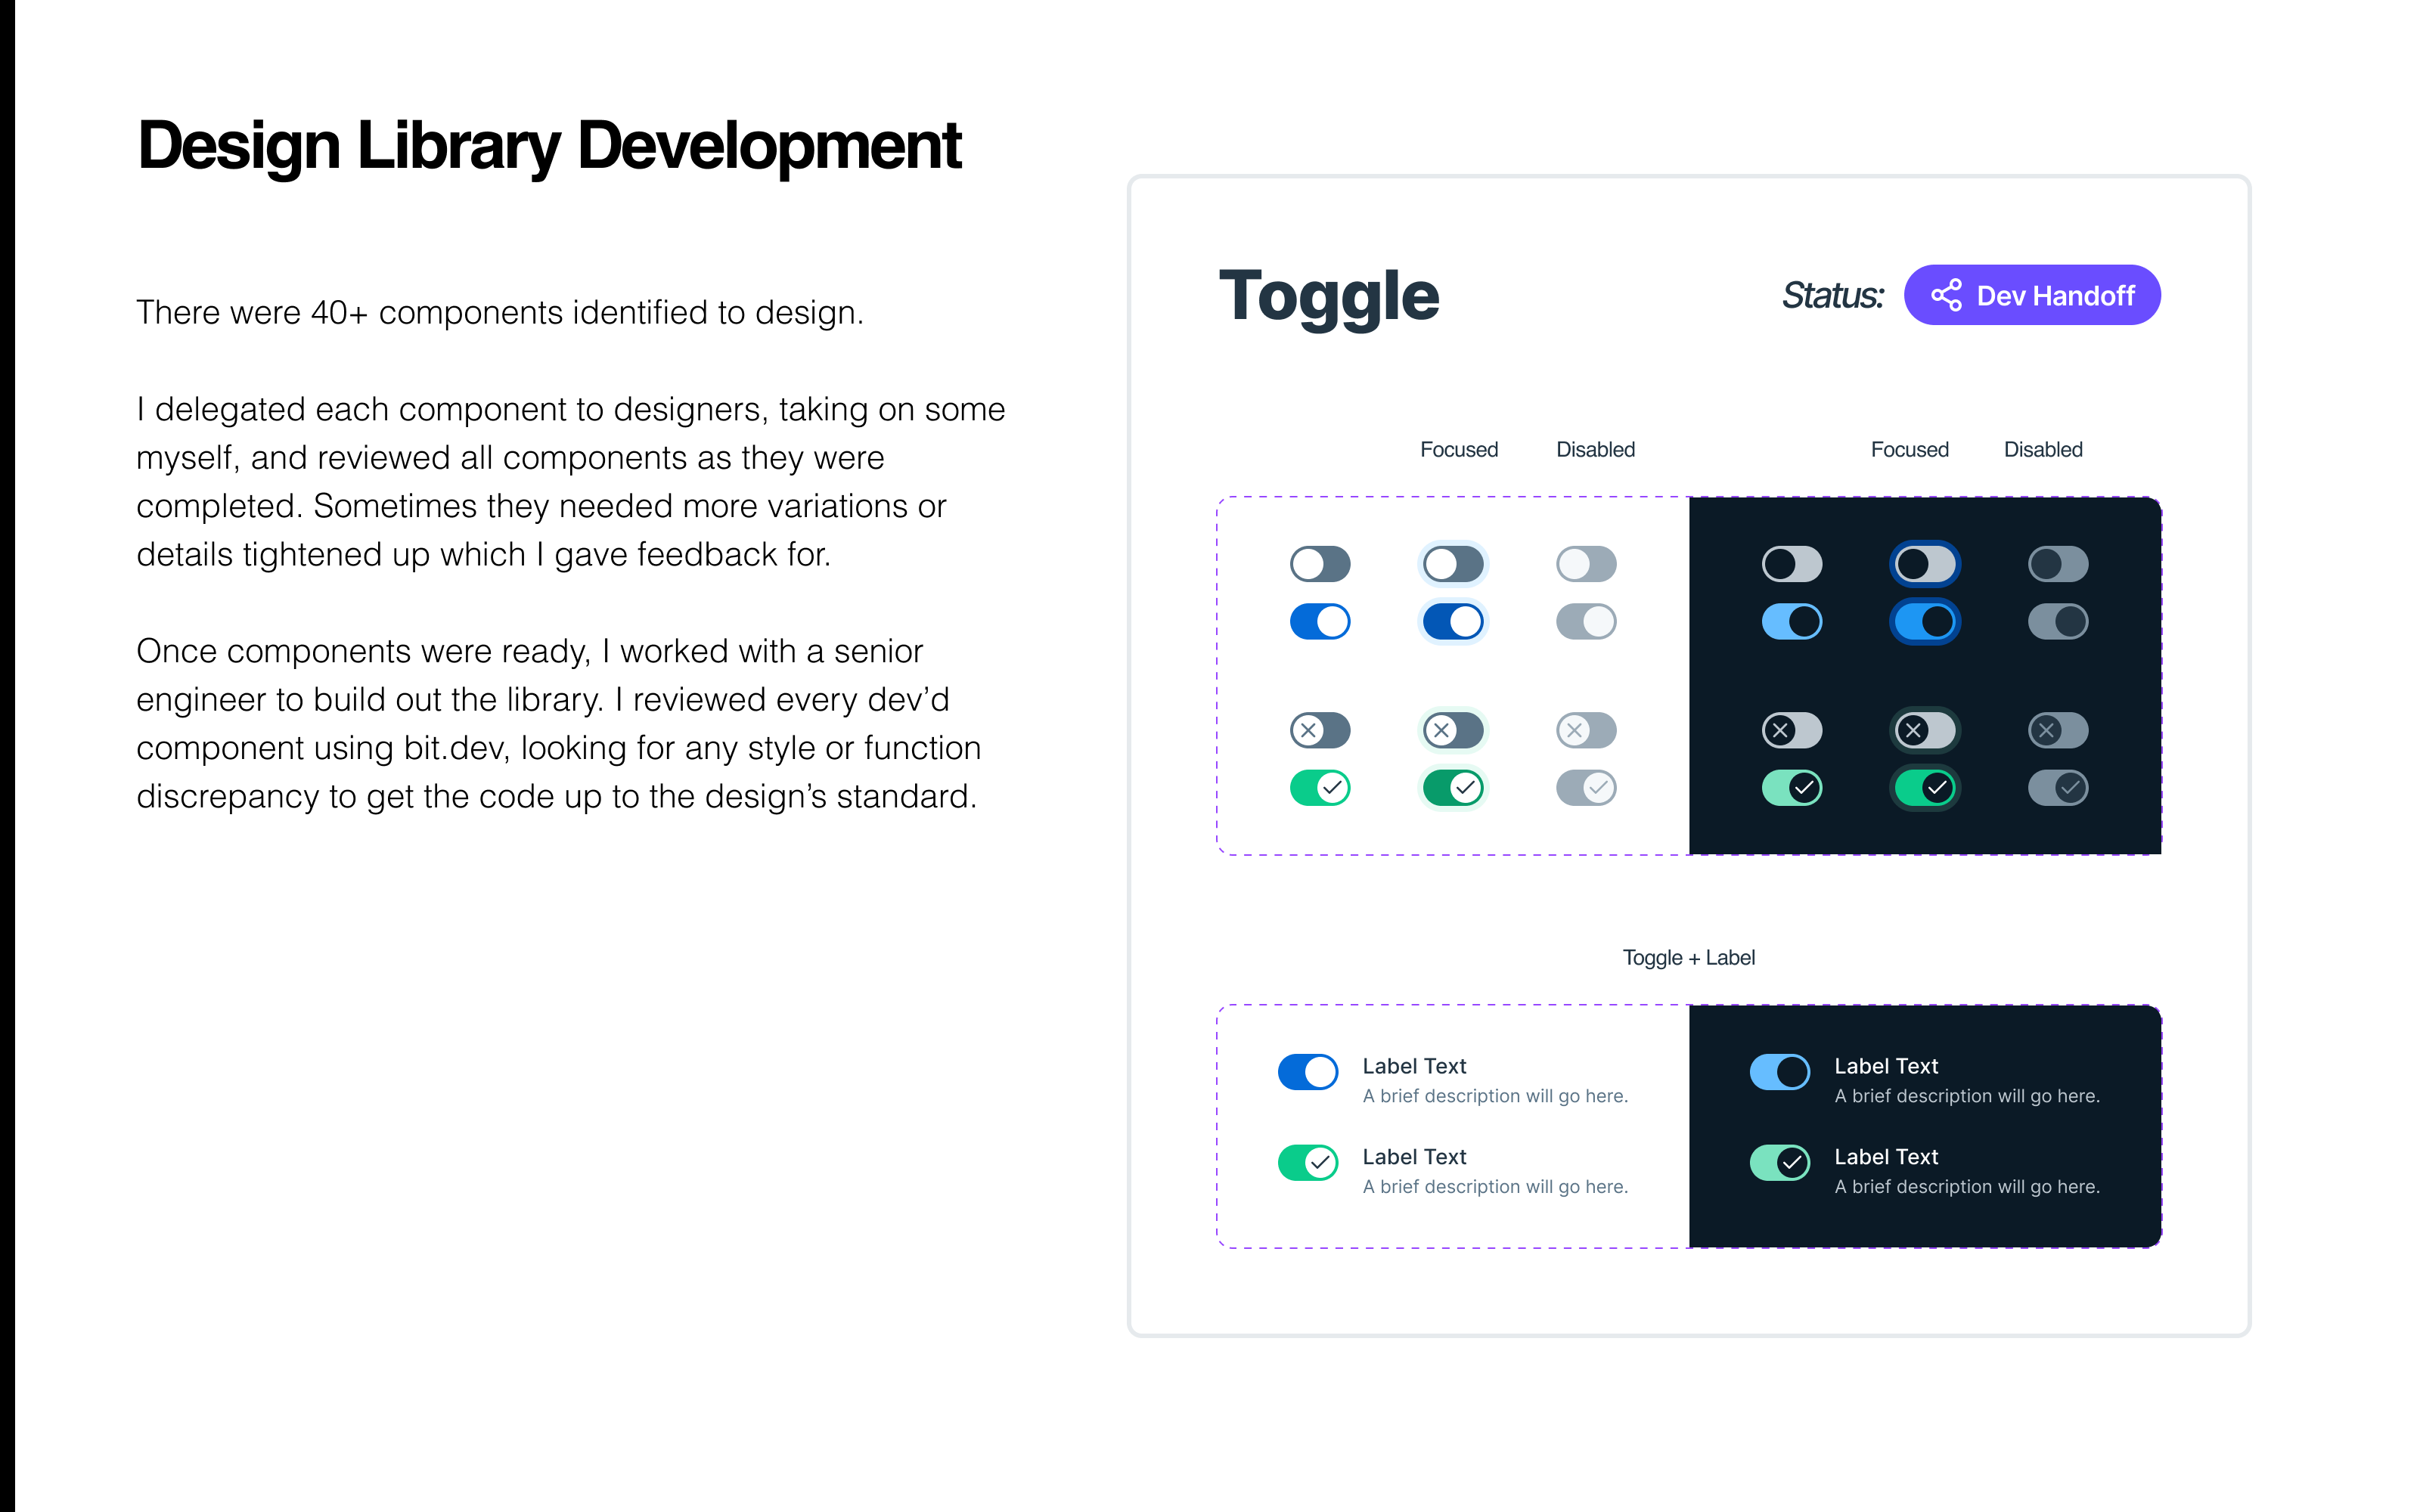Click the dark disabled checkmark switch
The height and width of the screenshot is (1512, 2420).
[2058, 787]
